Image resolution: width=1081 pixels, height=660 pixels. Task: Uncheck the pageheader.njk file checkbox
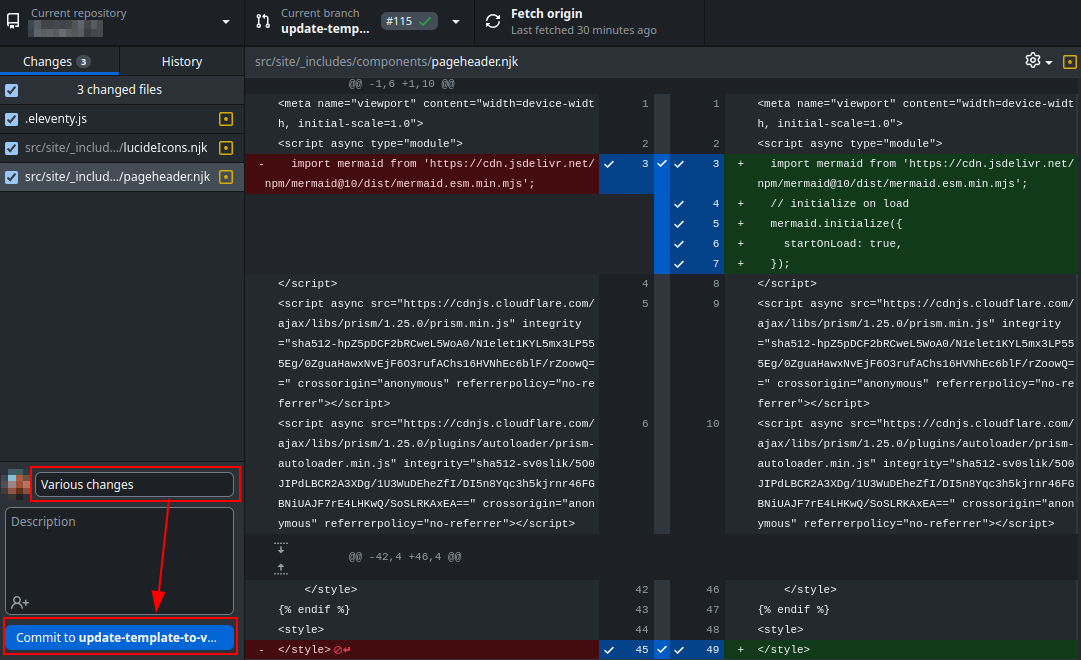click(x=12, y=177)
